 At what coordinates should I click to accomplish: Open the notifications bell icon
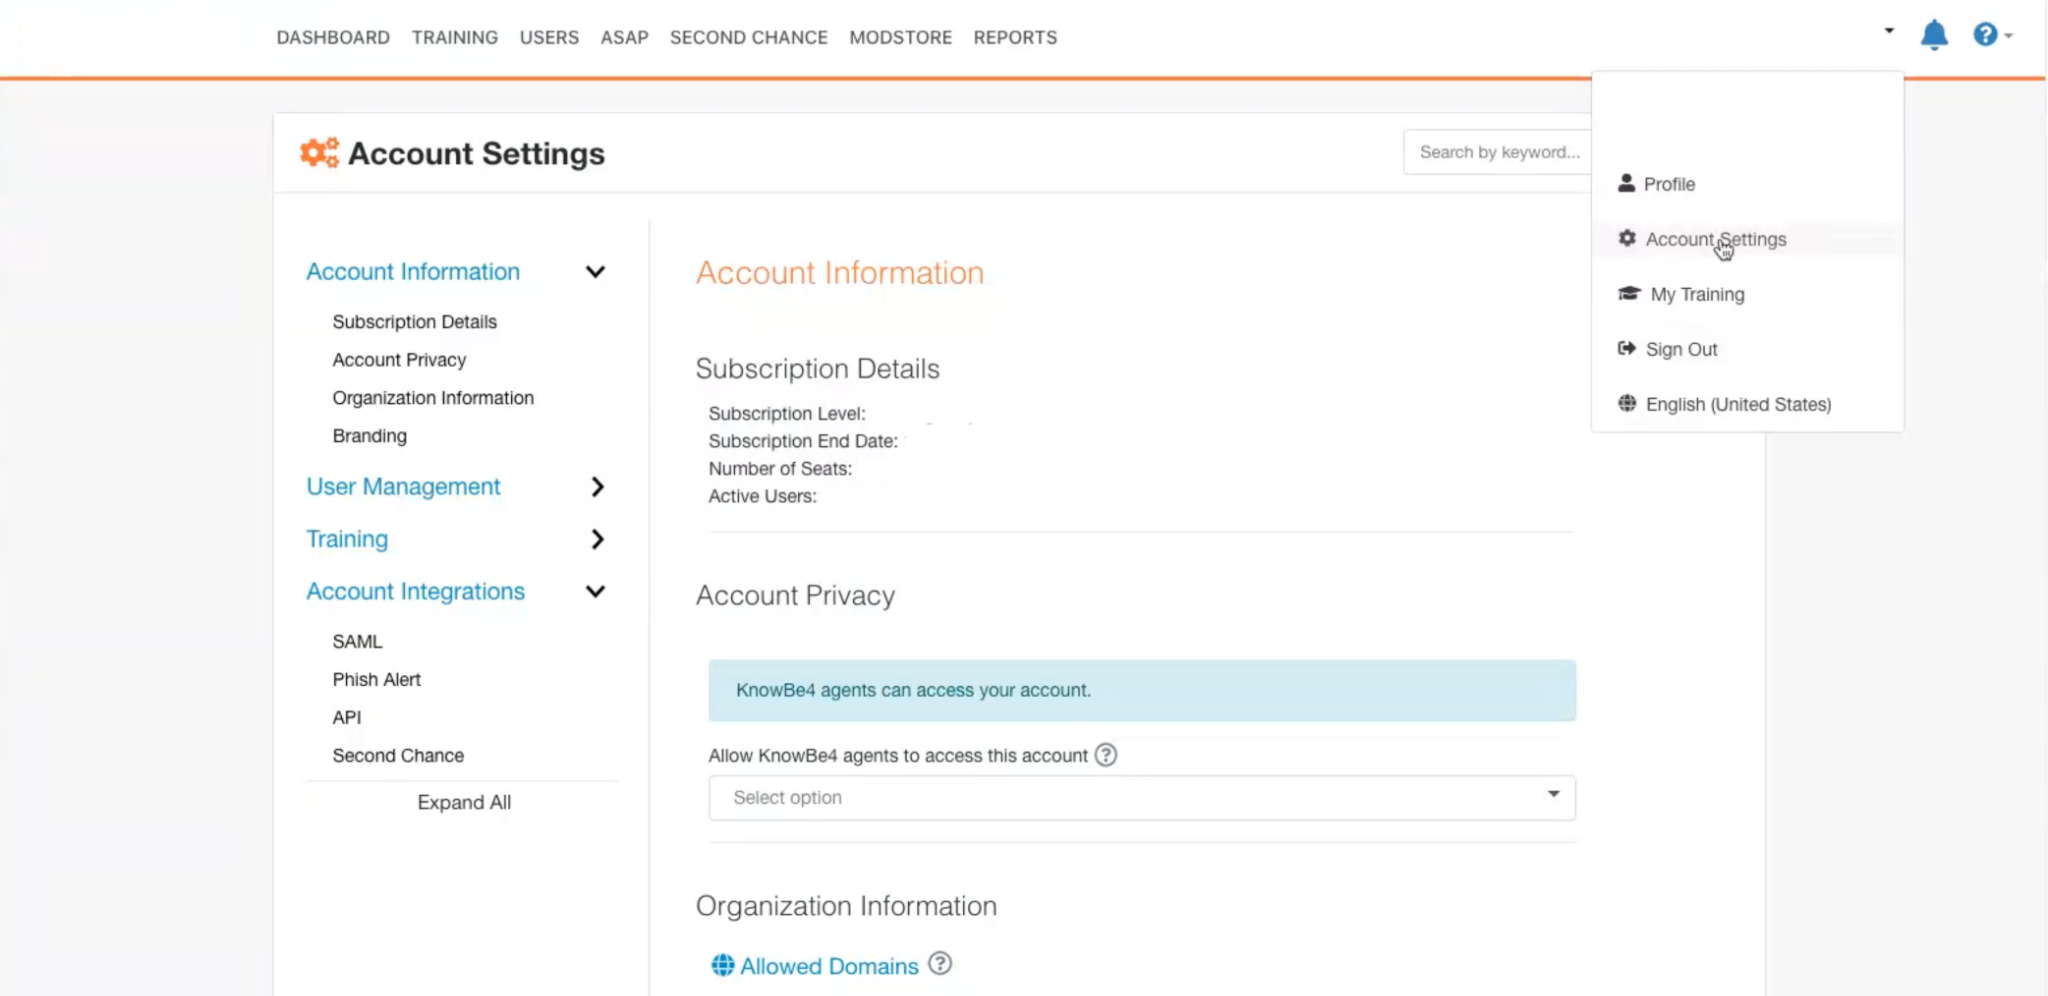click(1934, 35)
